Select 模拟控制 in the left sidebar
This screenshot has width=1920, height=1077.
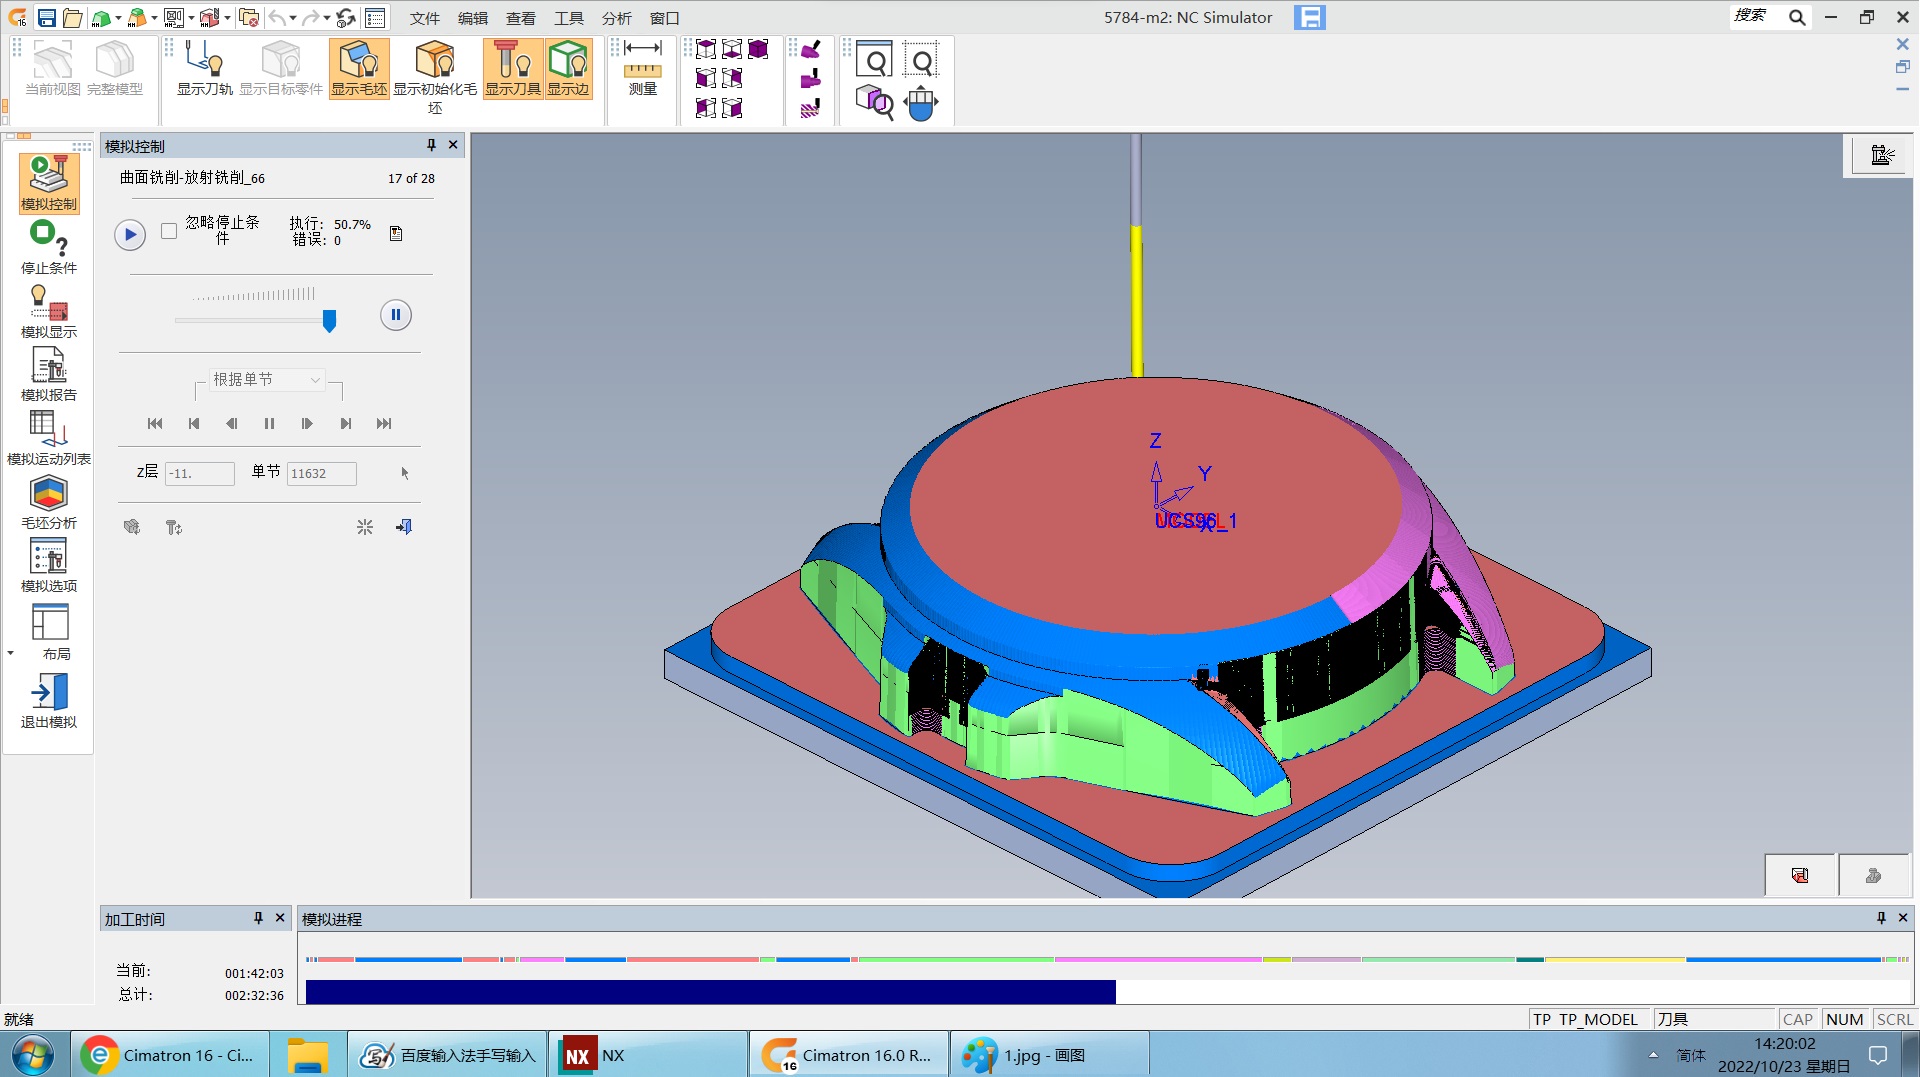click(49, 183)
